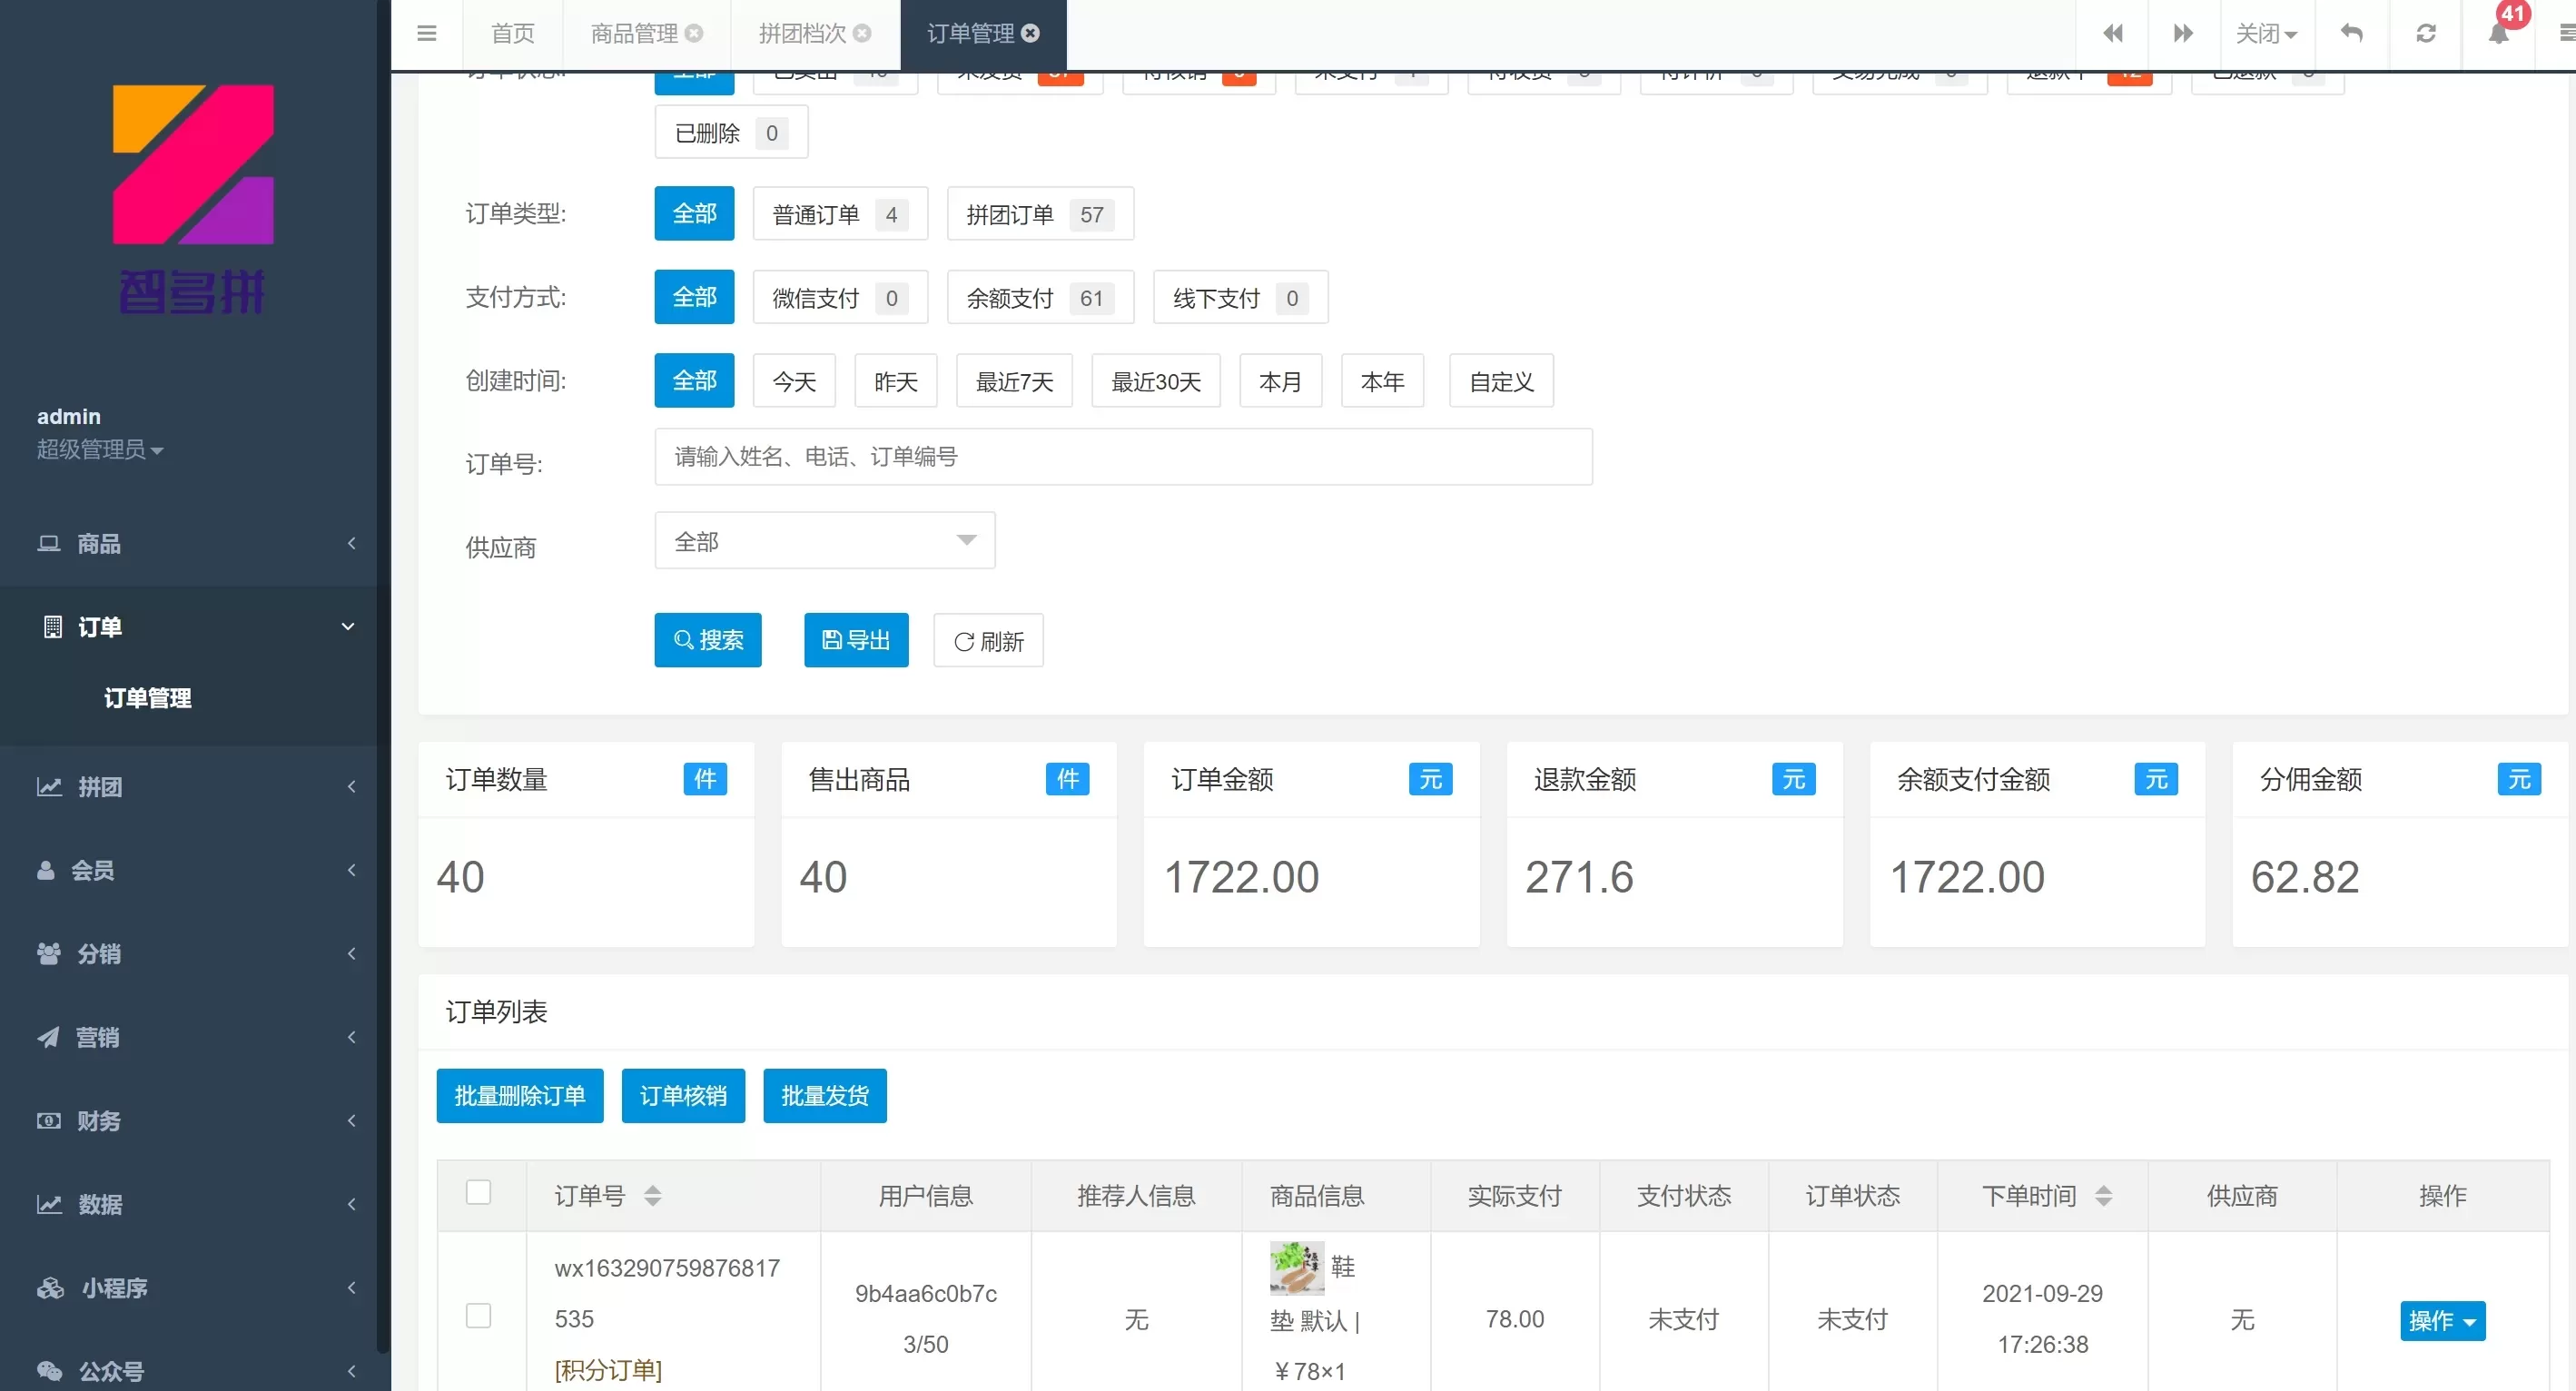Click the back arrow undo icon
This screenshot has width=2576, height=1391.
coord(2351,33)
